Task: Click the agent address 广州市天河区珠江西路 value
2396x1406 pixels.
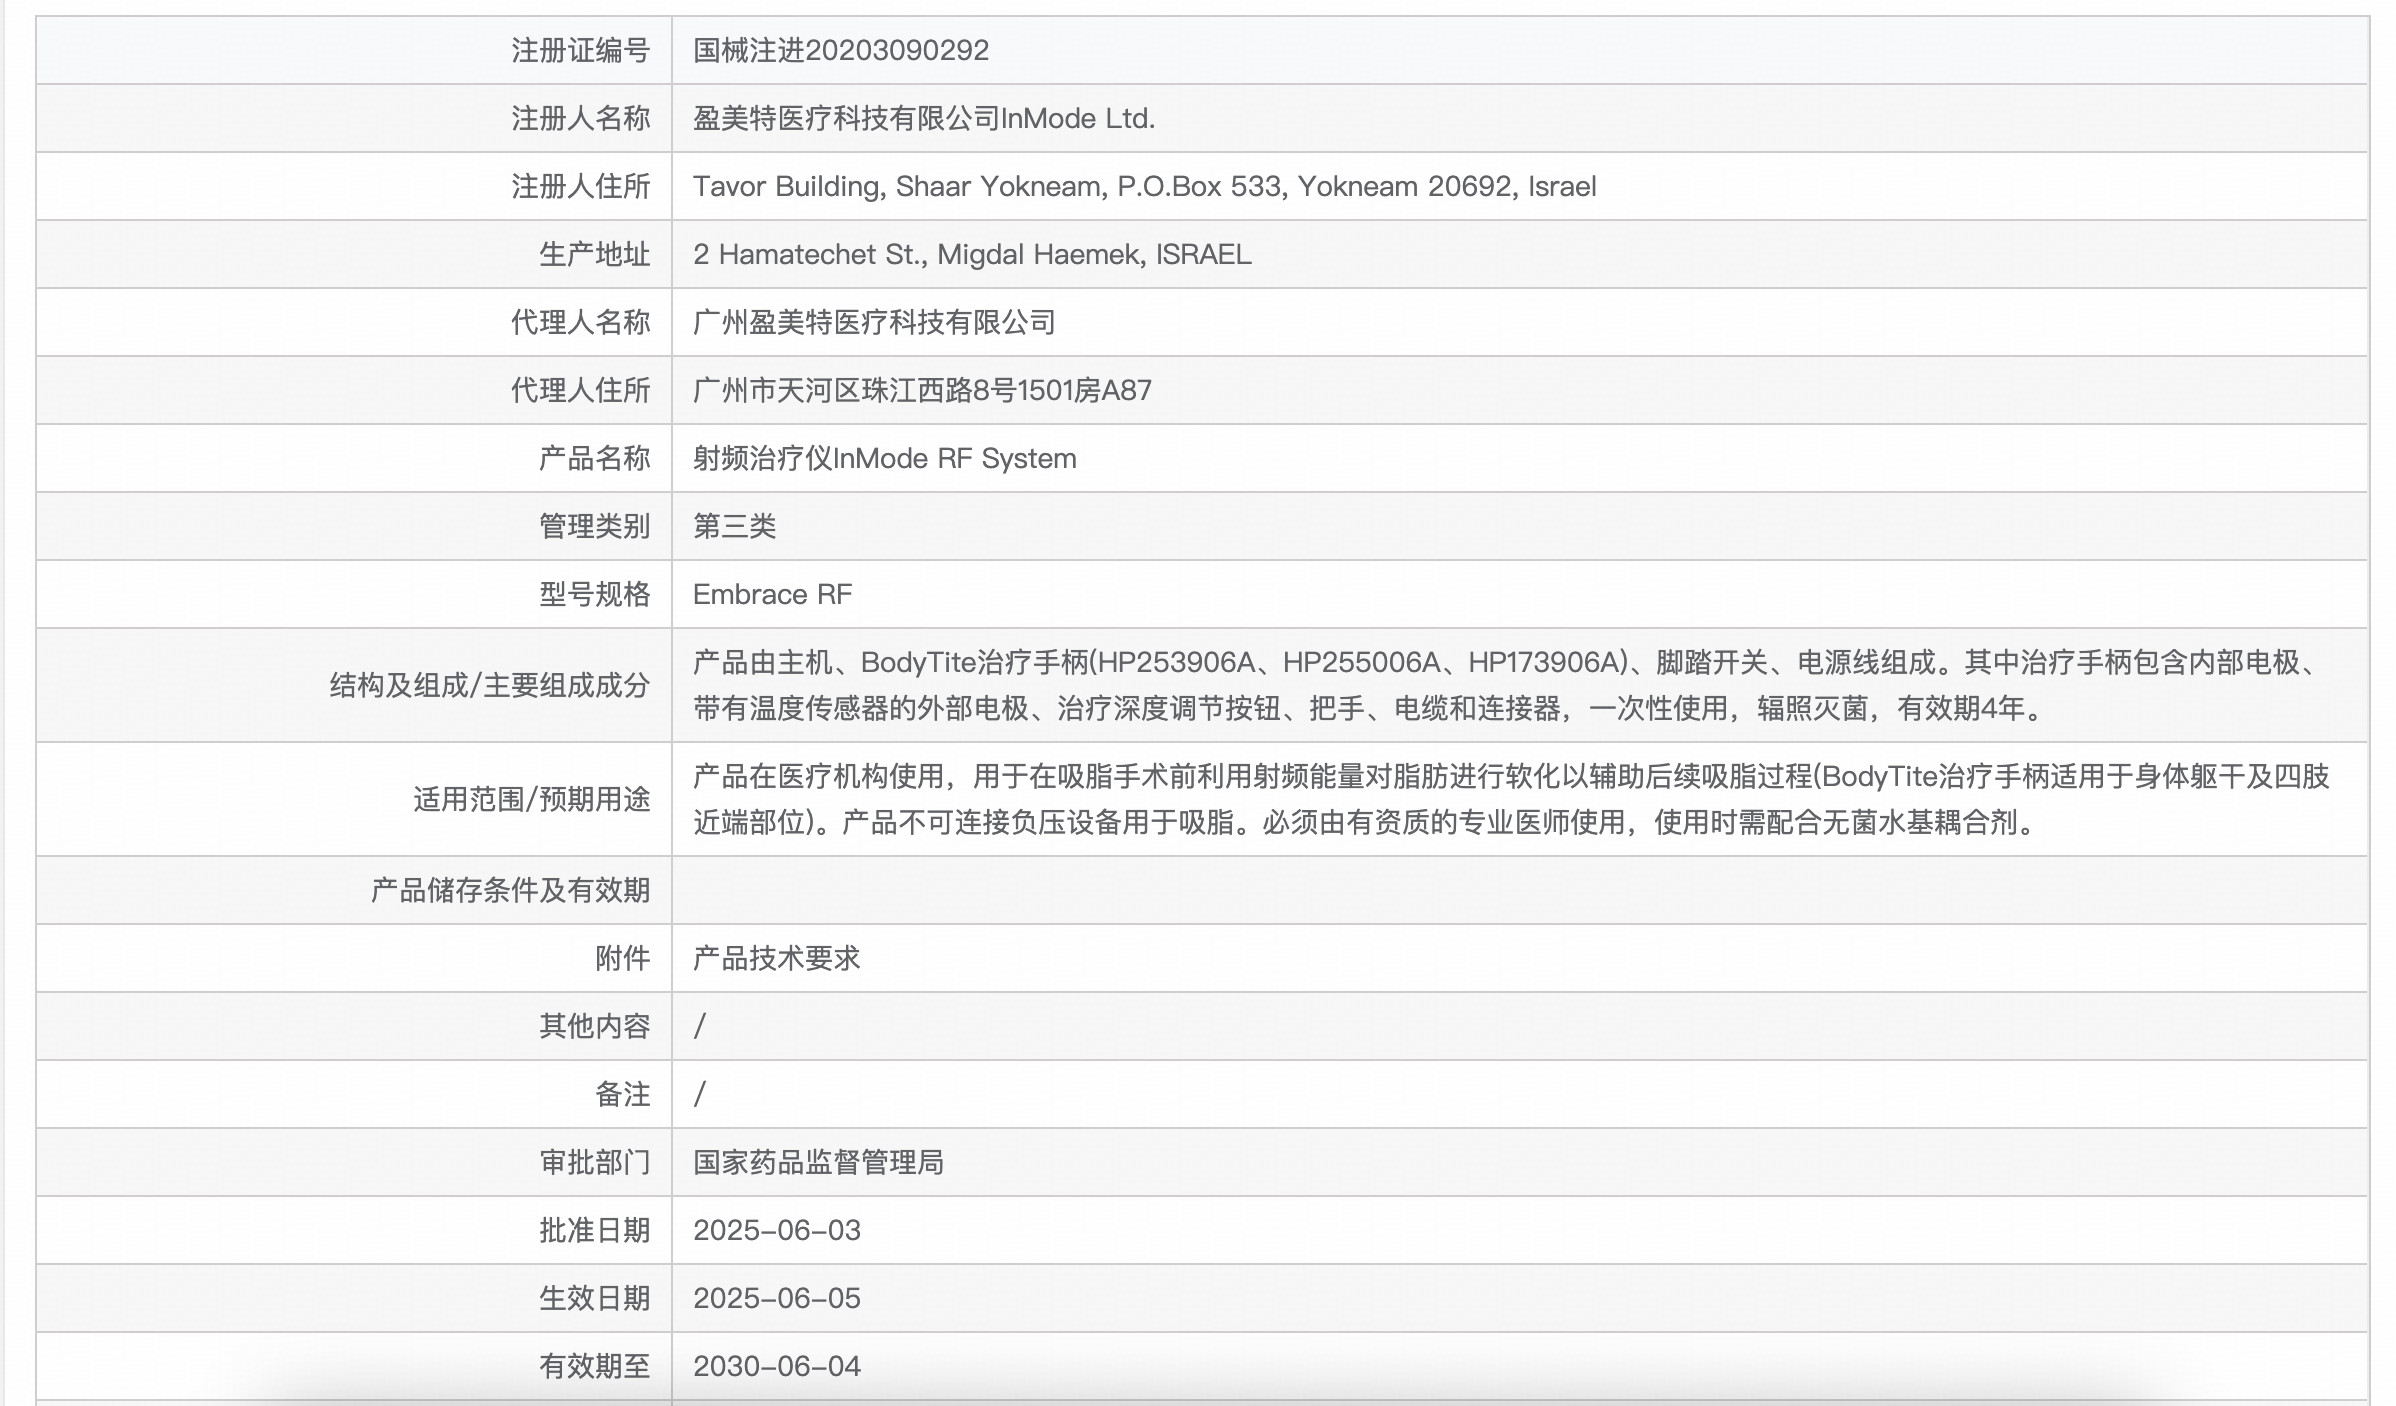Action: click(921, 390)
